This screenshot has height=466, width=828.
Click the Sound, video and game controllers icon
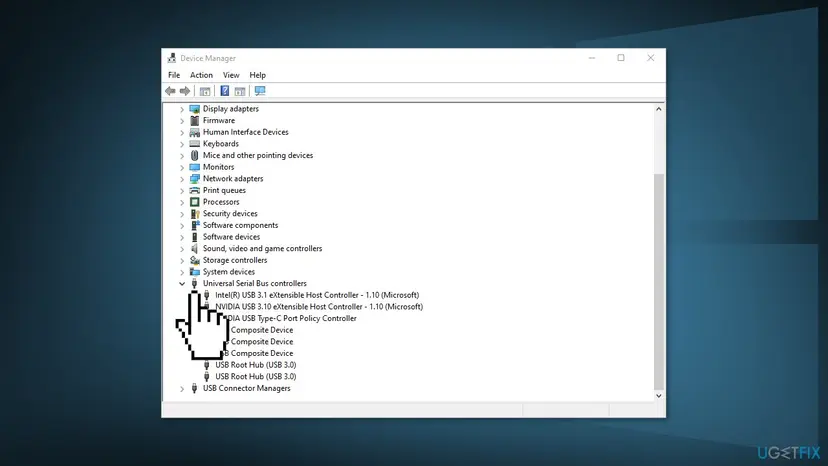(x=194, y=248)
